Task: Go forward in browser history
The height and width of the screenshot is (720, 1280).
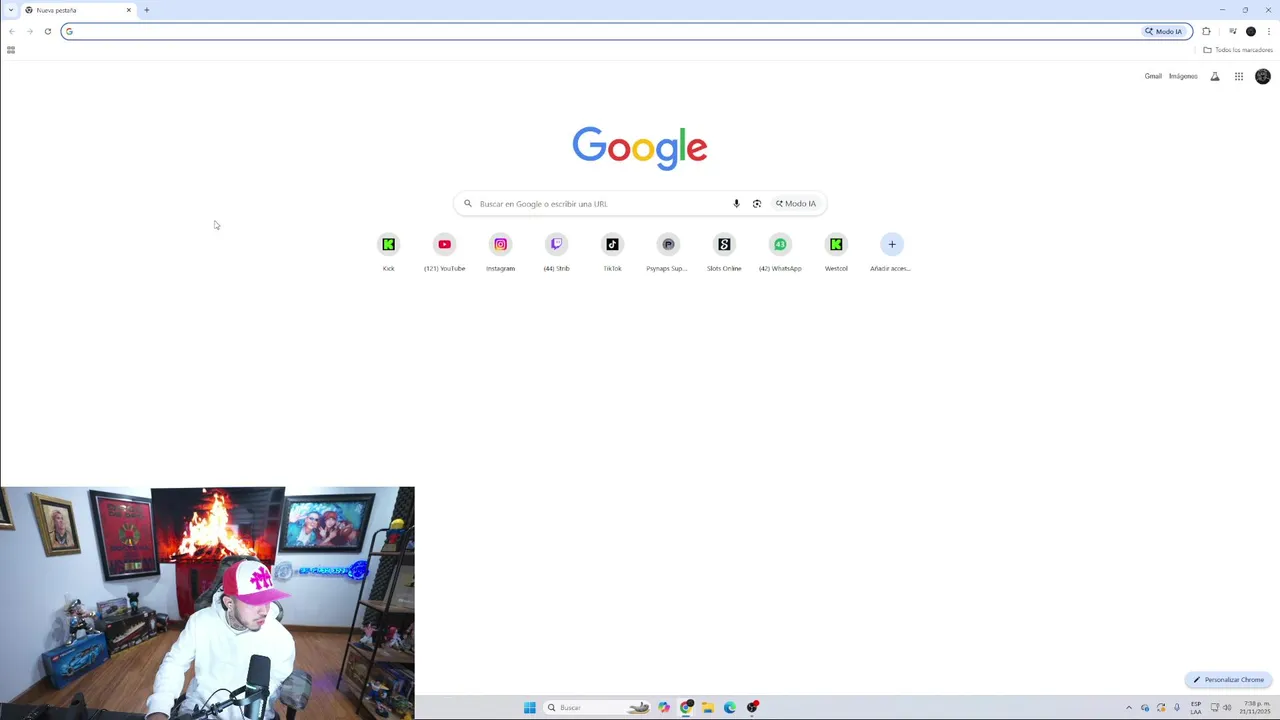Action: [x=30, y=31]
